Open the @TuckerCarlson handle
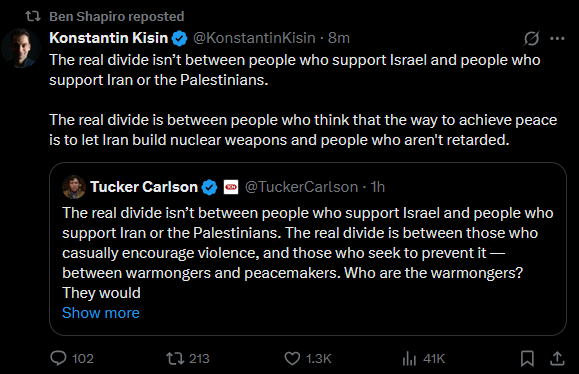Viewport: 579px width, 374px height. [301, 187]
